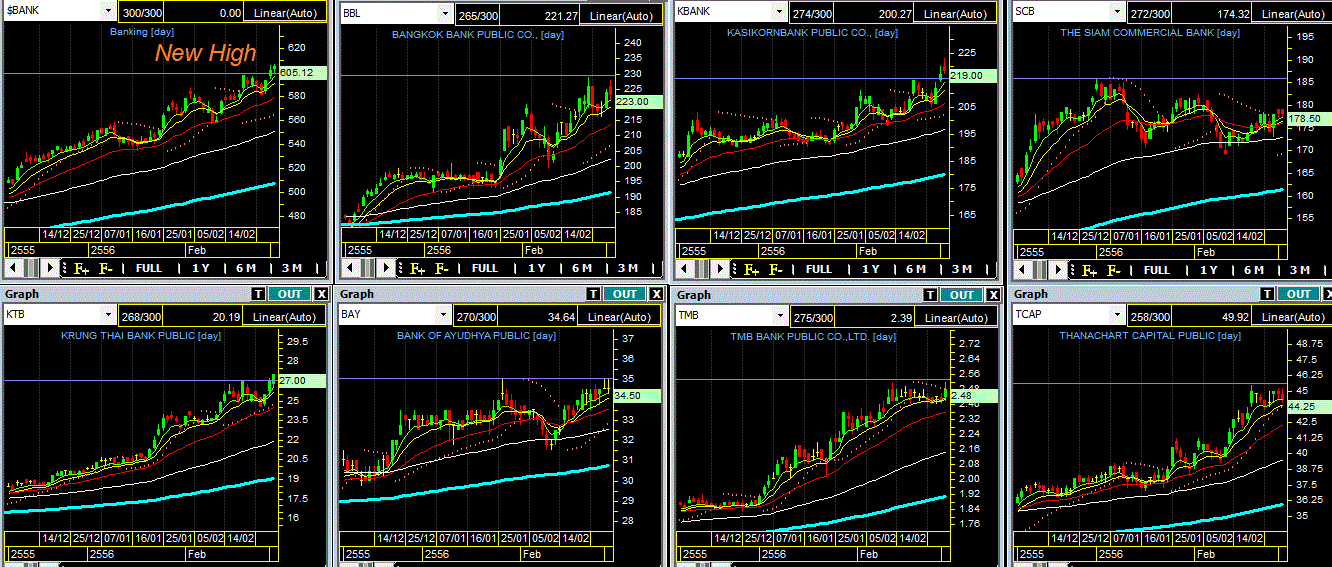The image size is (1332, 567).
Task: Click the F+ icon under the BBL chart
Action: (x=417, y=268)
